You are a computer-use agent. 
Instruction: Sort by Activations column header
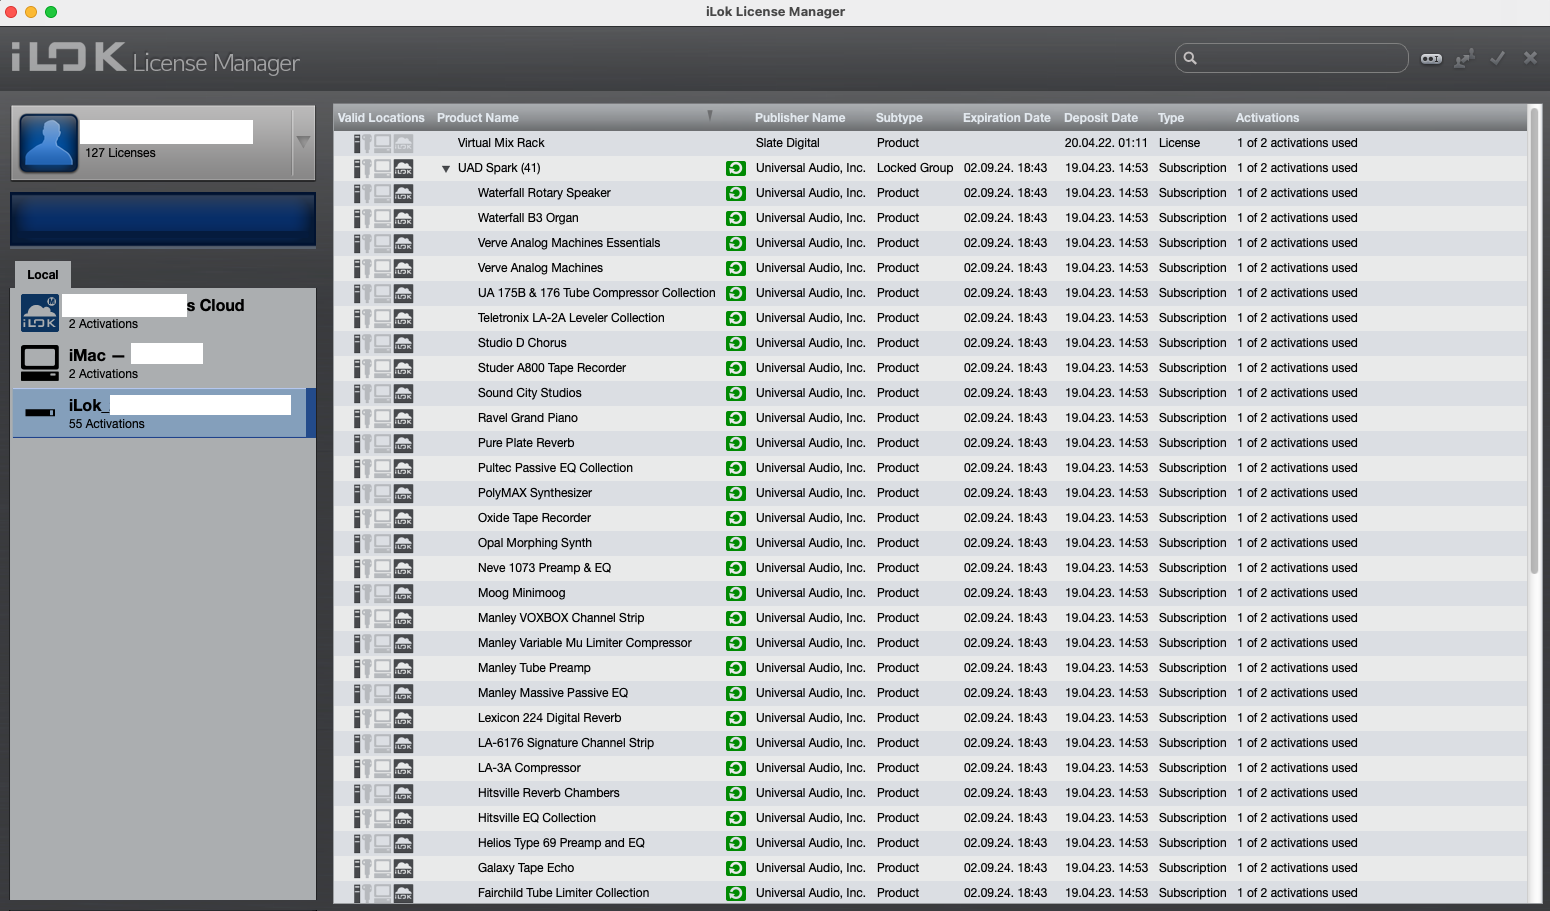click(x=1267, y=118)
